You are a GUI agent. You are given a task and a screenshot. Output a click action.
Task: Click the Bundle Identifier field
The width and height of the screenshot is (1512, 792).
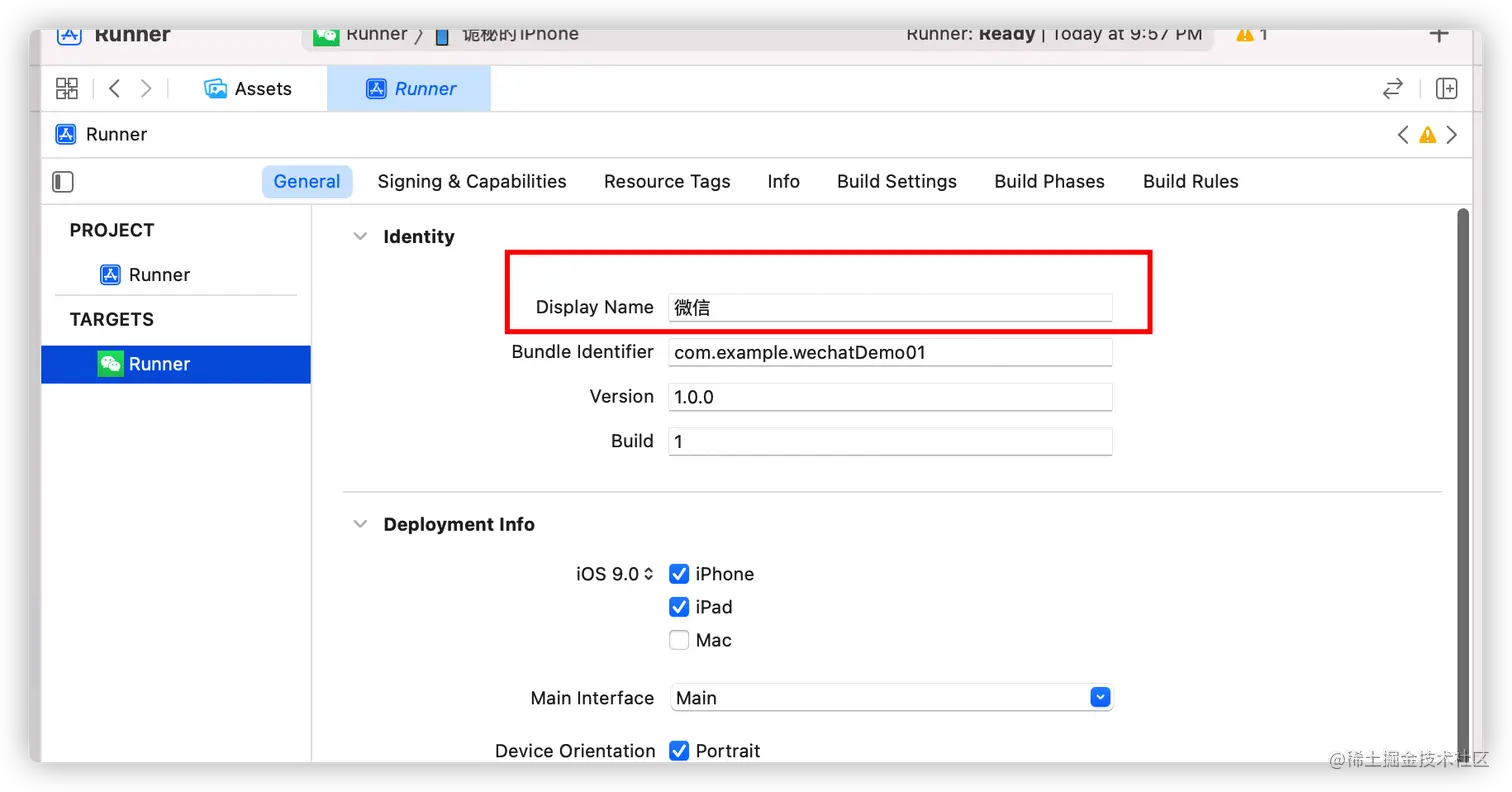pos(890,352)
